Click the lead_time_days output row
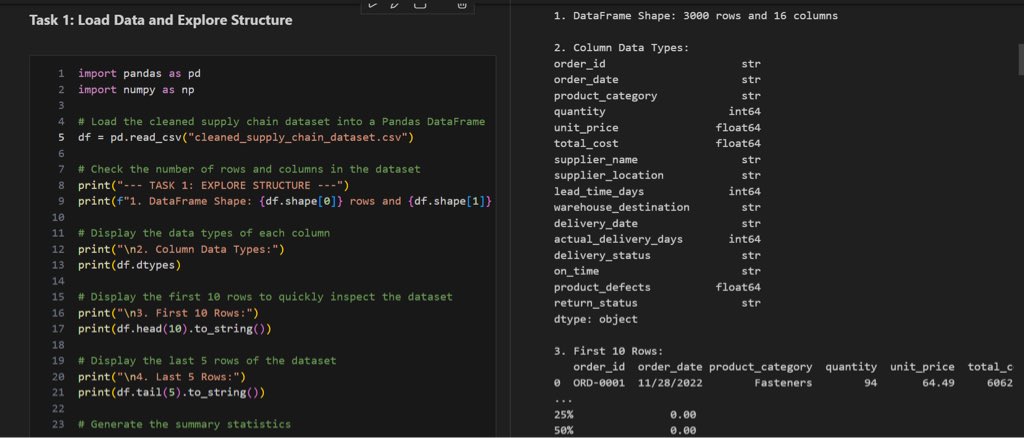1024x438 pixels. pyautogui.click(x=657, y=191)
